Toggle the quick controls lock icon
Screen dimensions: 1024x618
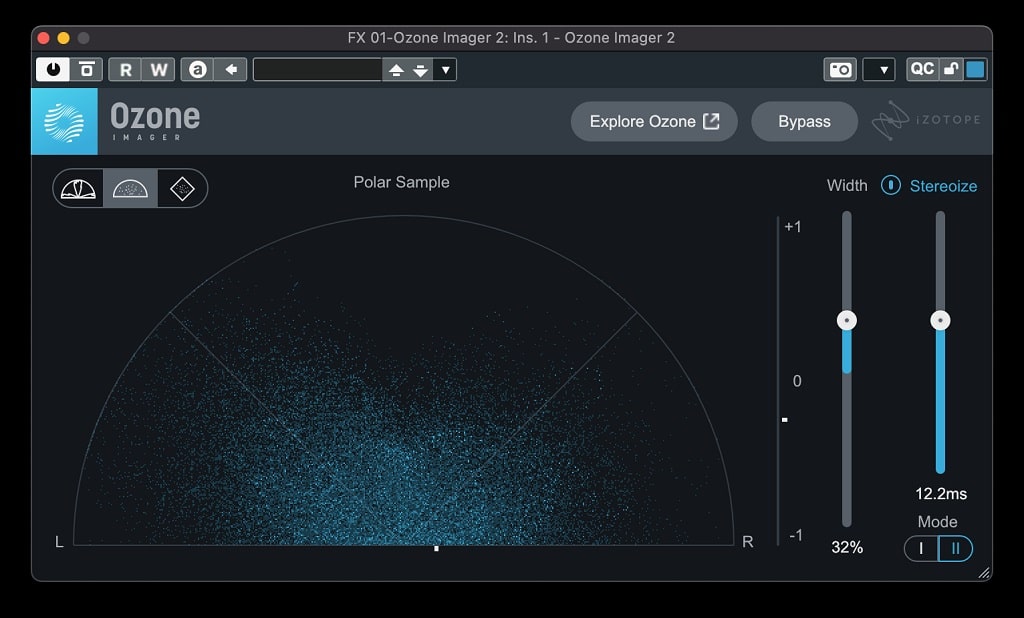952,69
